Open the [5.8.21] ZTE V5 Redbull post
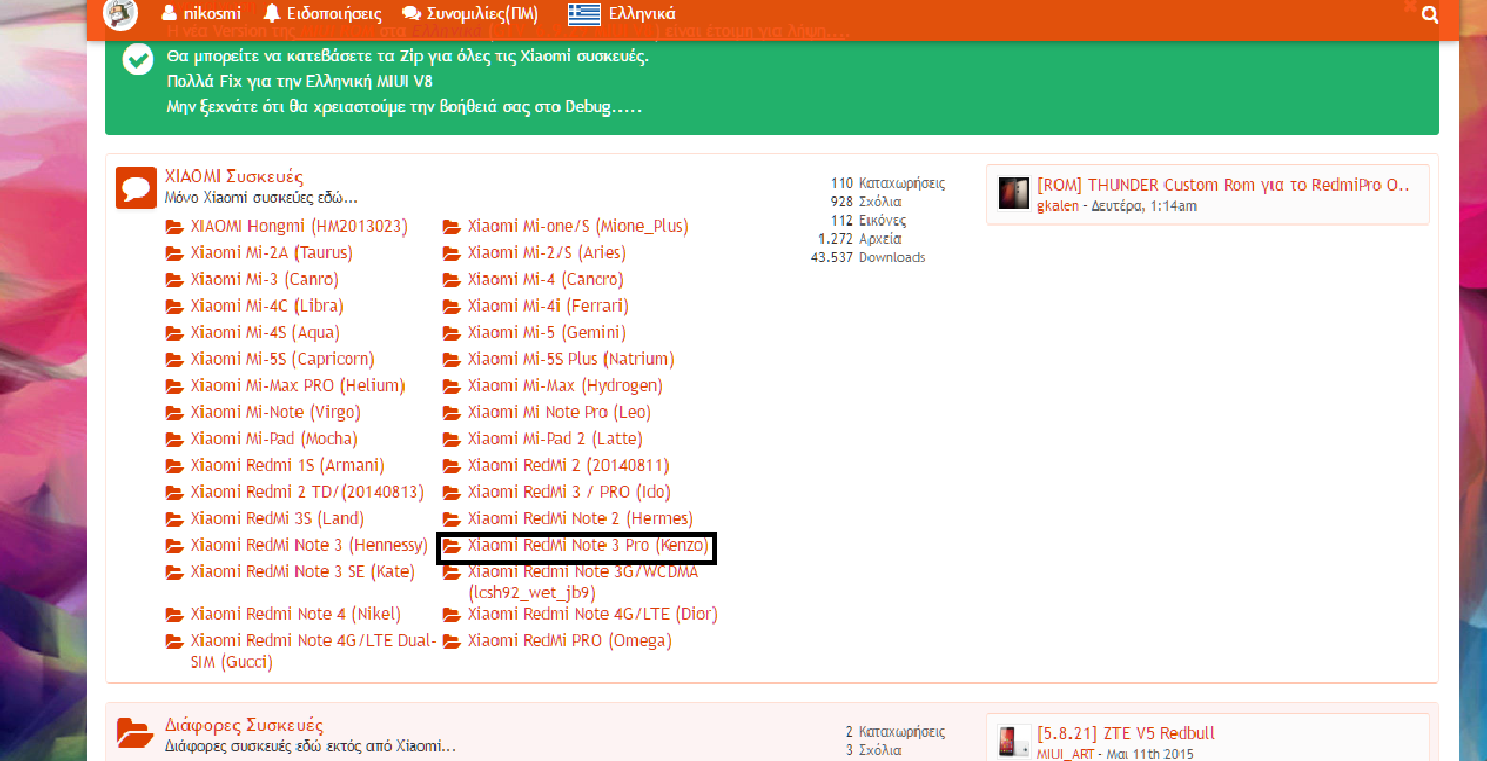This screenshot has height=761, width=1487. (1126, 733)
